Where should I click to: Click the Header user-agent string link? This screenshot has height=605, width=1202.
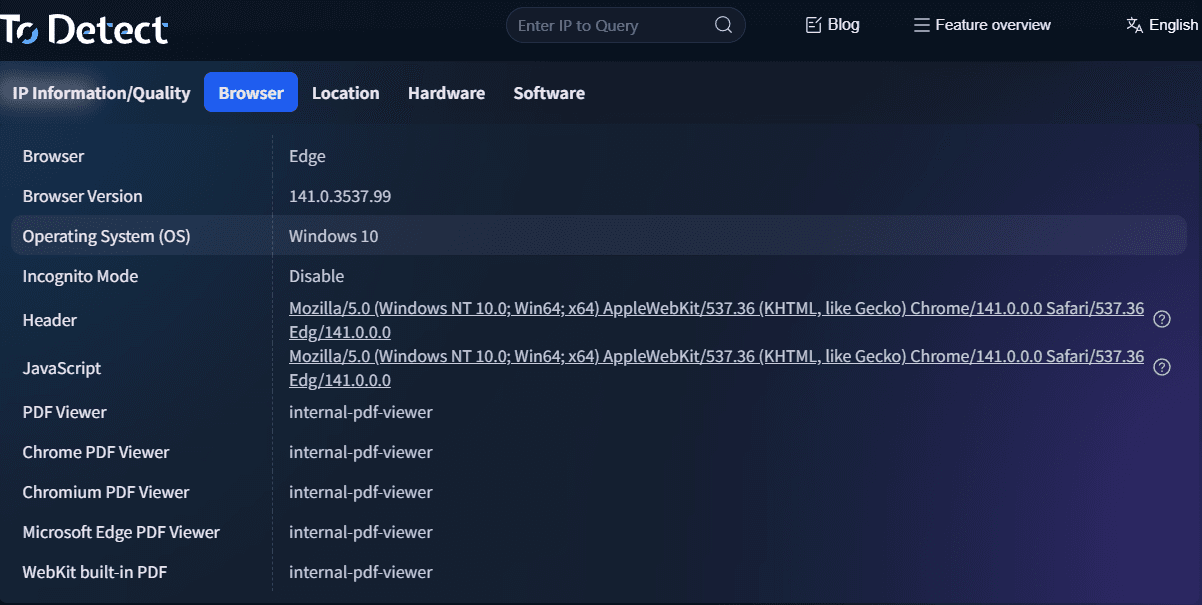tap(715, 309)
